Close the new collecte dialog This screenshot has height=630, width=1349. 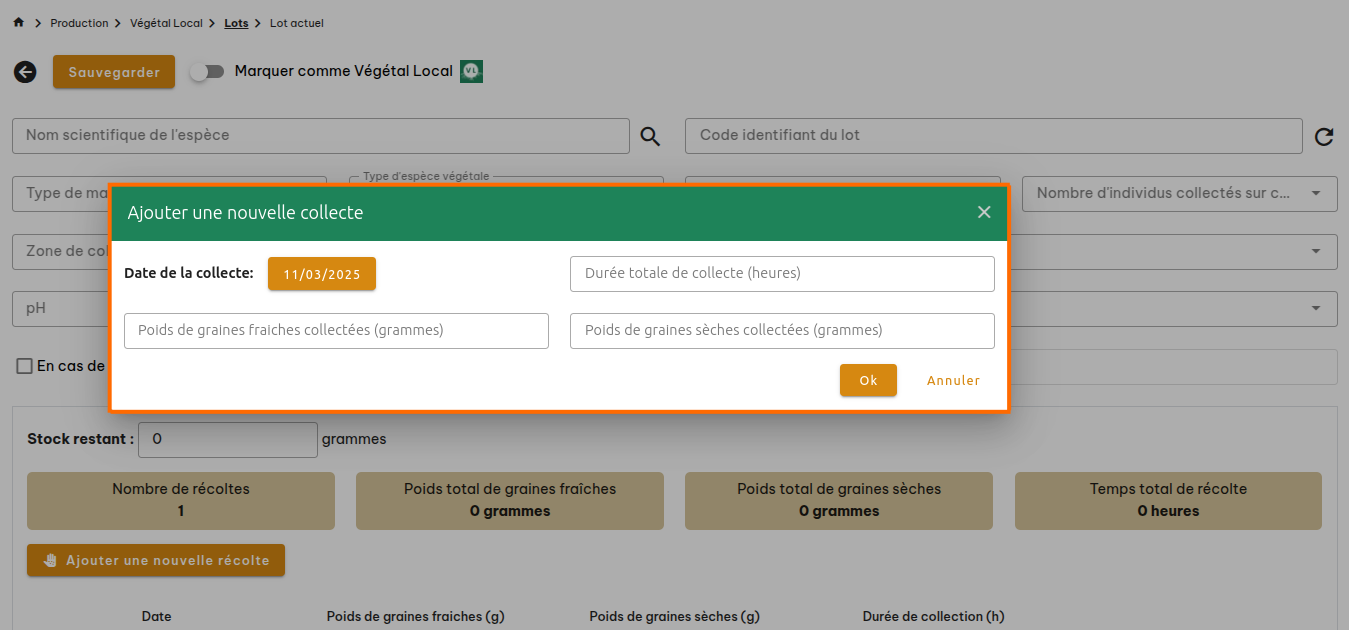984,212
